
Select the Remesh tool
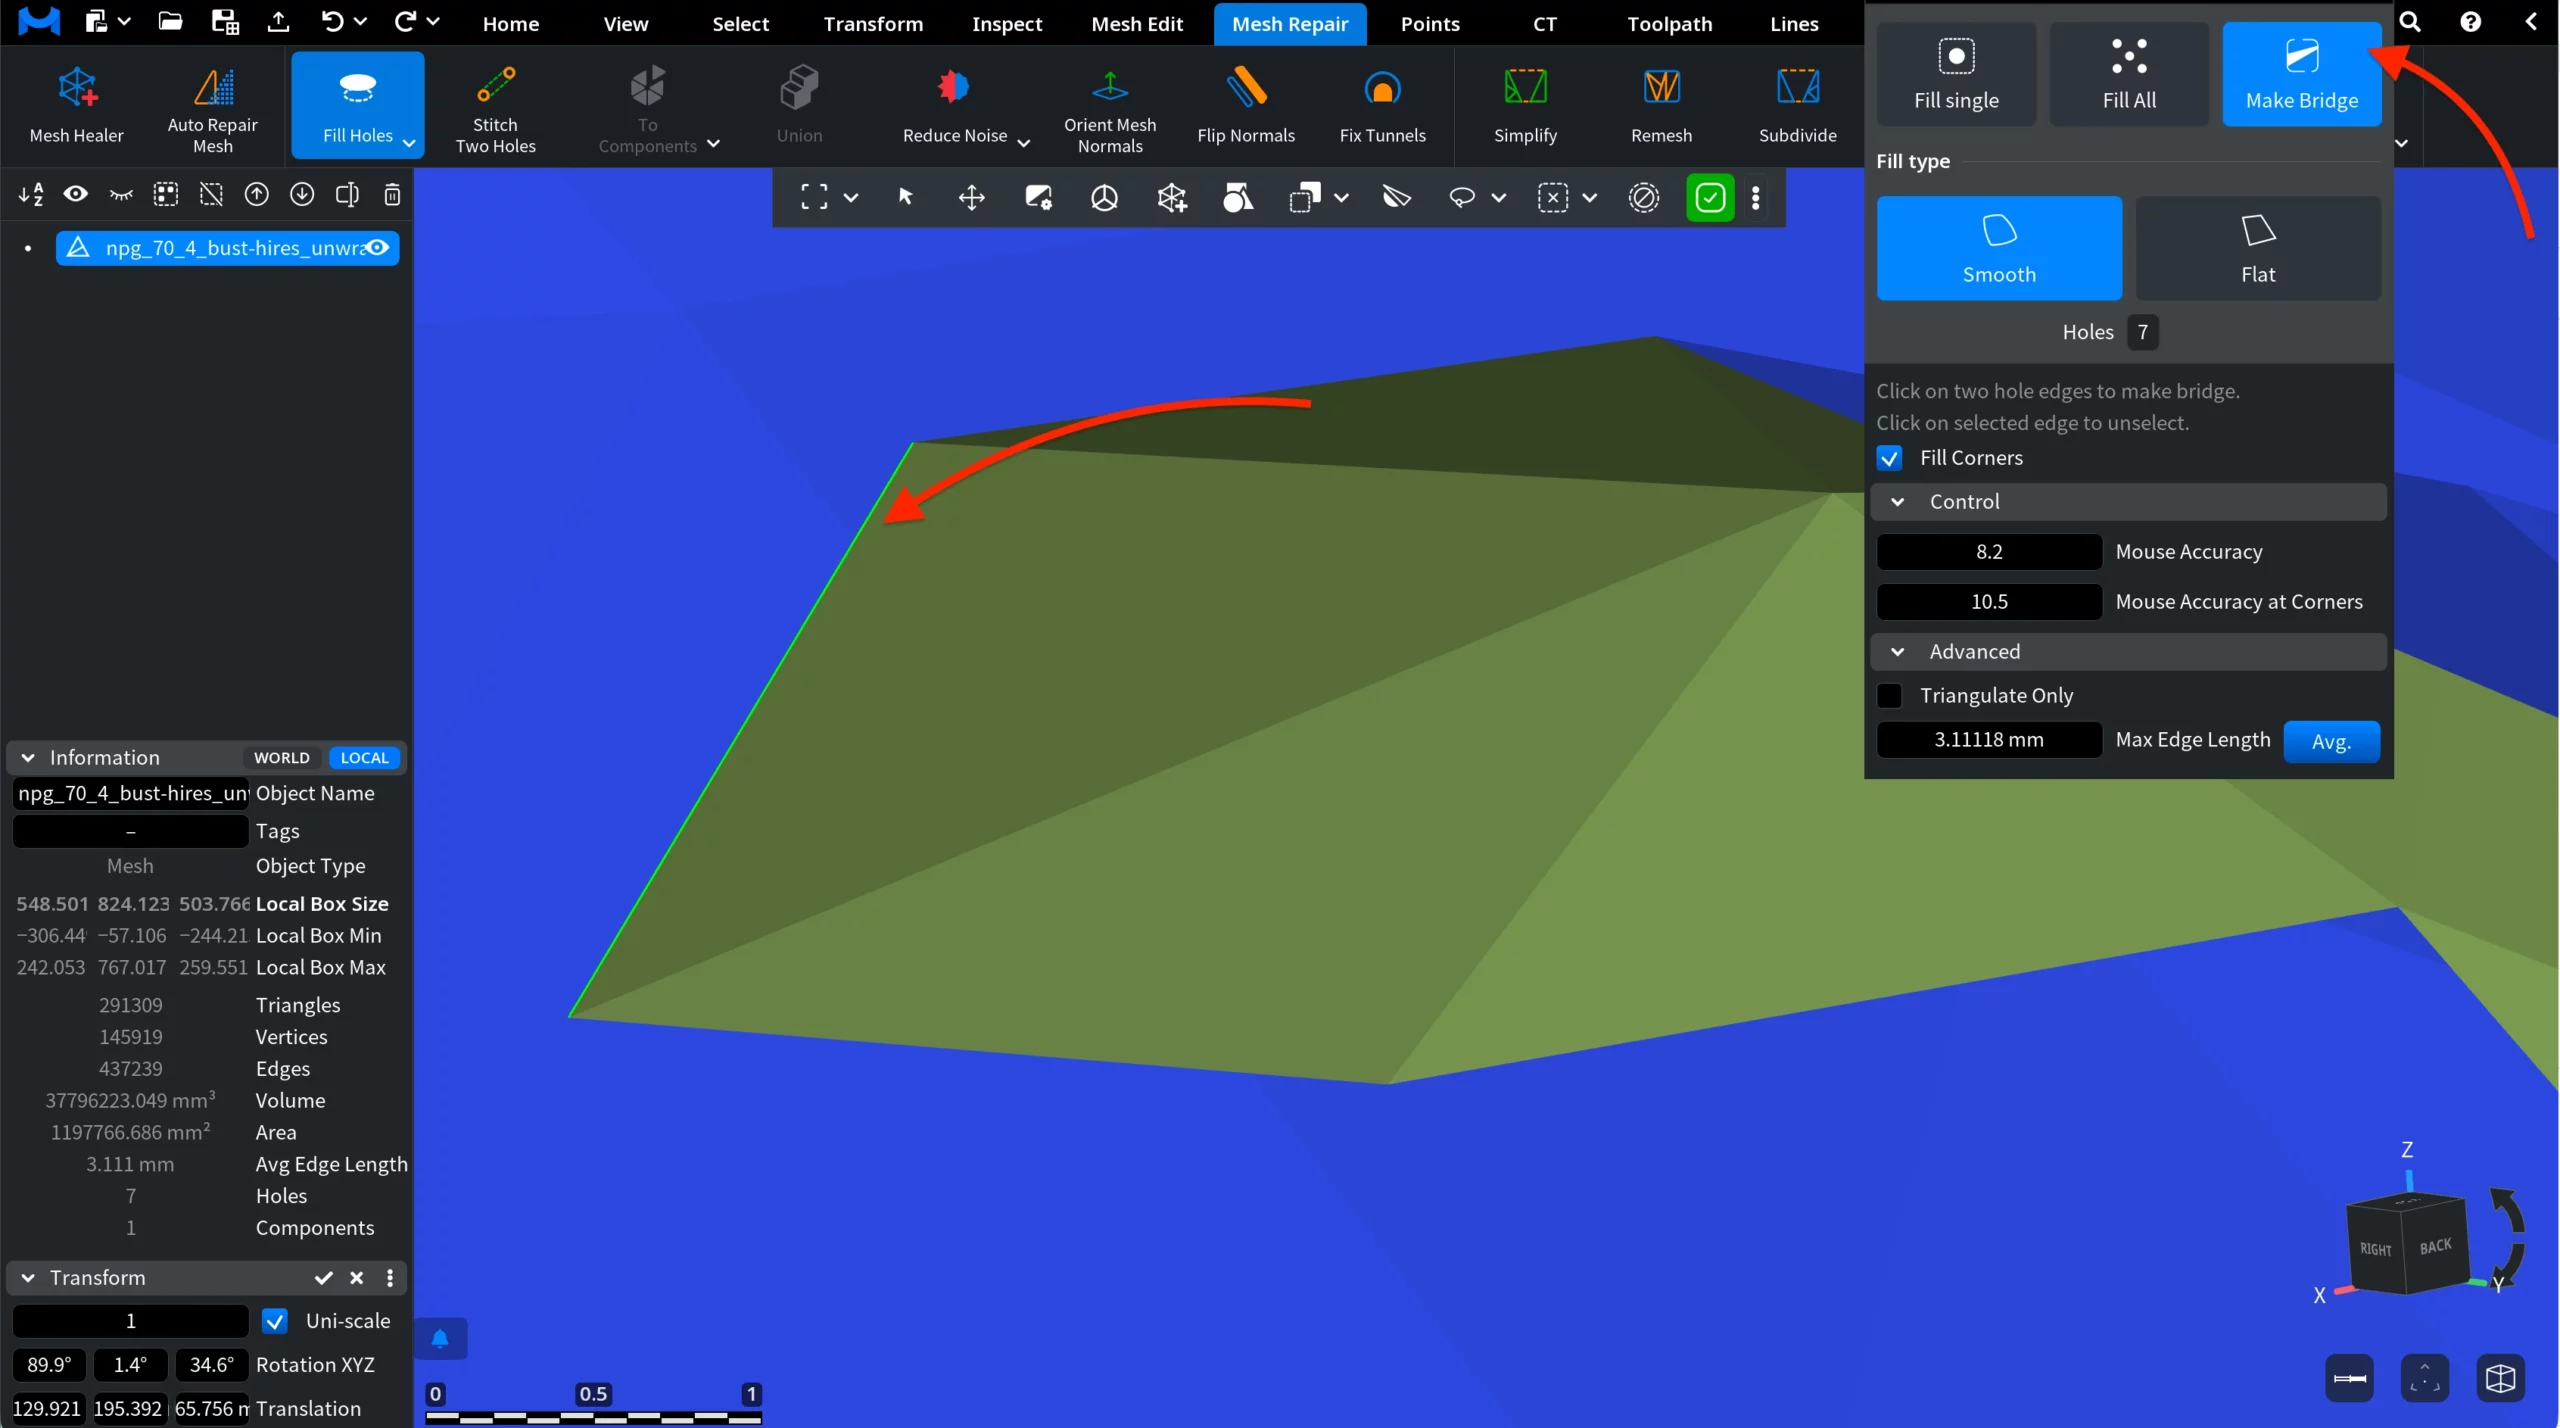(1660, 105)
